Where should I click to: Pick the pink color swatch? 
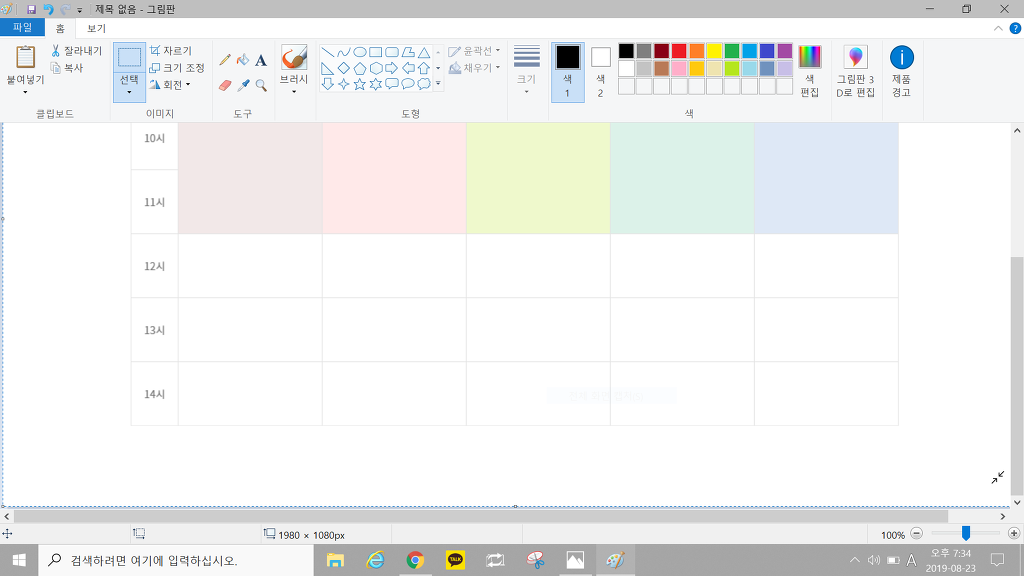pos(679,69)
